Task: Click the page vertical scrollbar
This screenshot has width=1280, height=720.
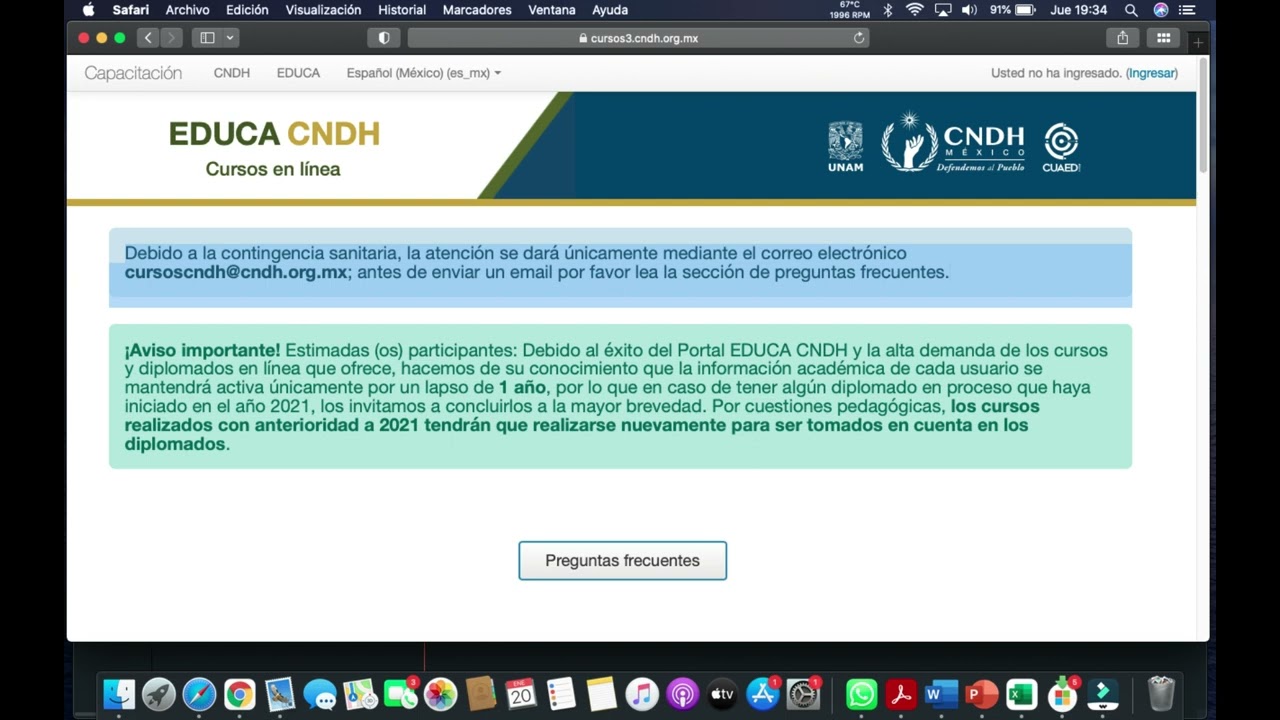Action: click(x=1203, y=115)
